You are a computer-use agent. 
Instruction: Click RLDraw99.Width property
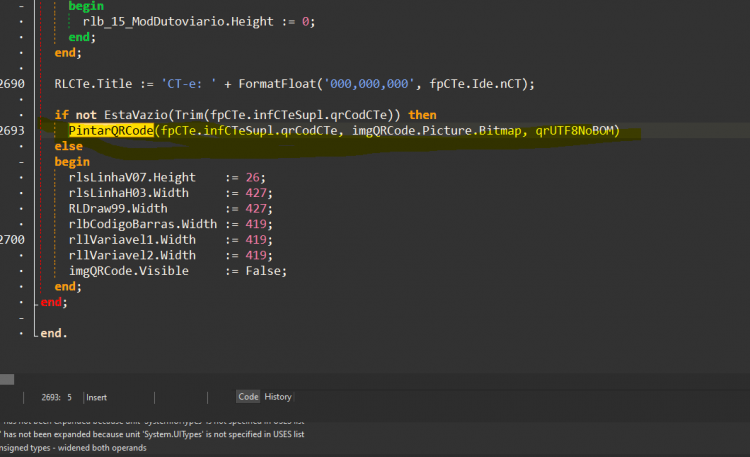coord(118,209)
